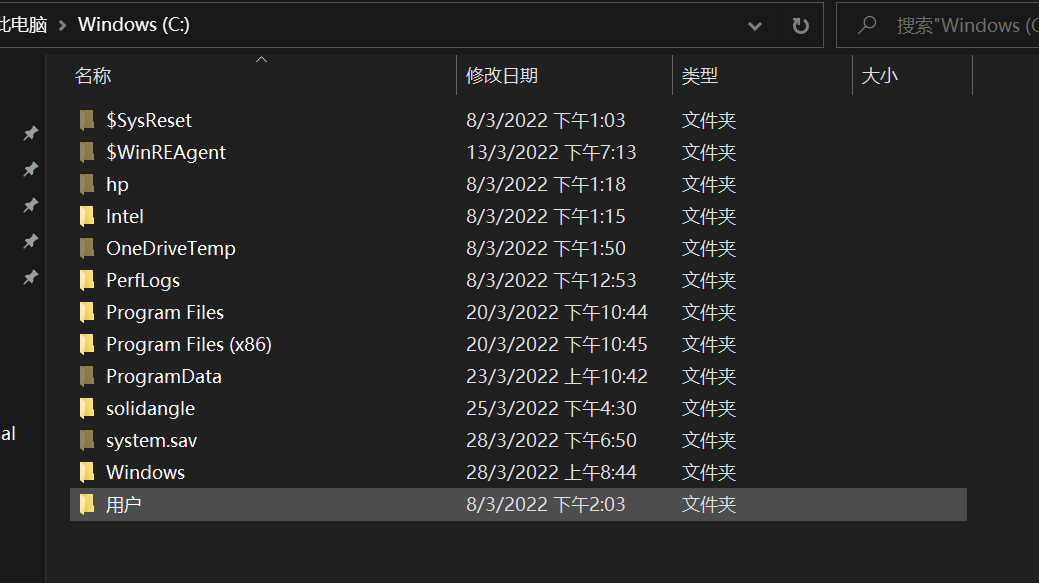1039x583 pixels.
Task: Open the Program Files folder
Action: coord(164,311)
